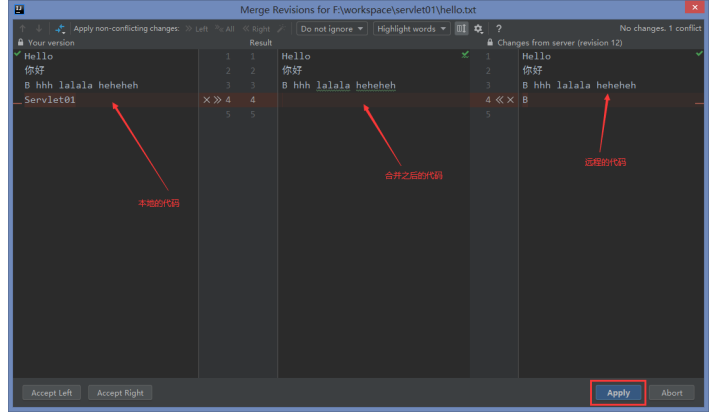Open the merge settings gear icon

click(478, 29)
